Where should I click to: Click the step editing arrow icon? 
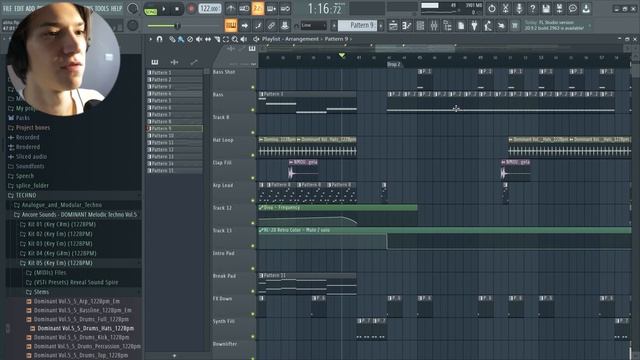click(244, 25)
